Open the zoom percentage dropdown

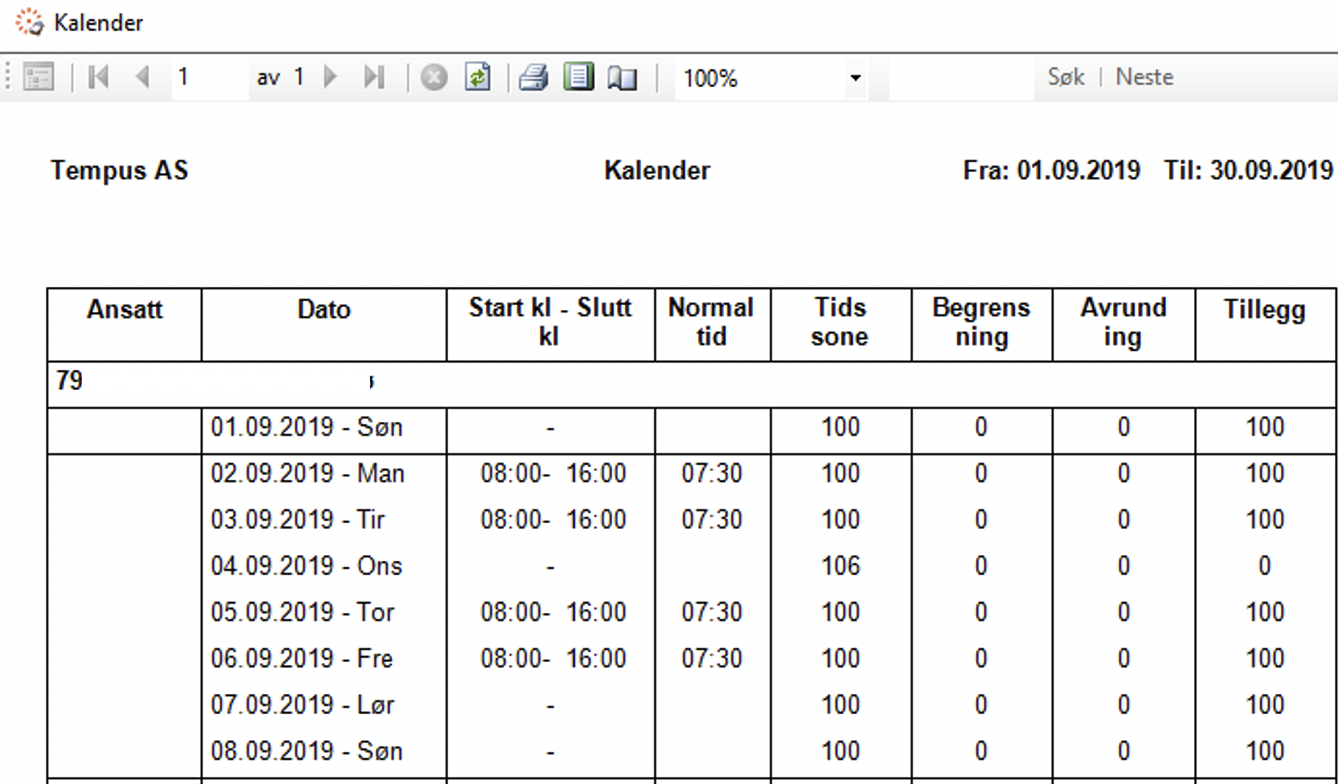855,78
